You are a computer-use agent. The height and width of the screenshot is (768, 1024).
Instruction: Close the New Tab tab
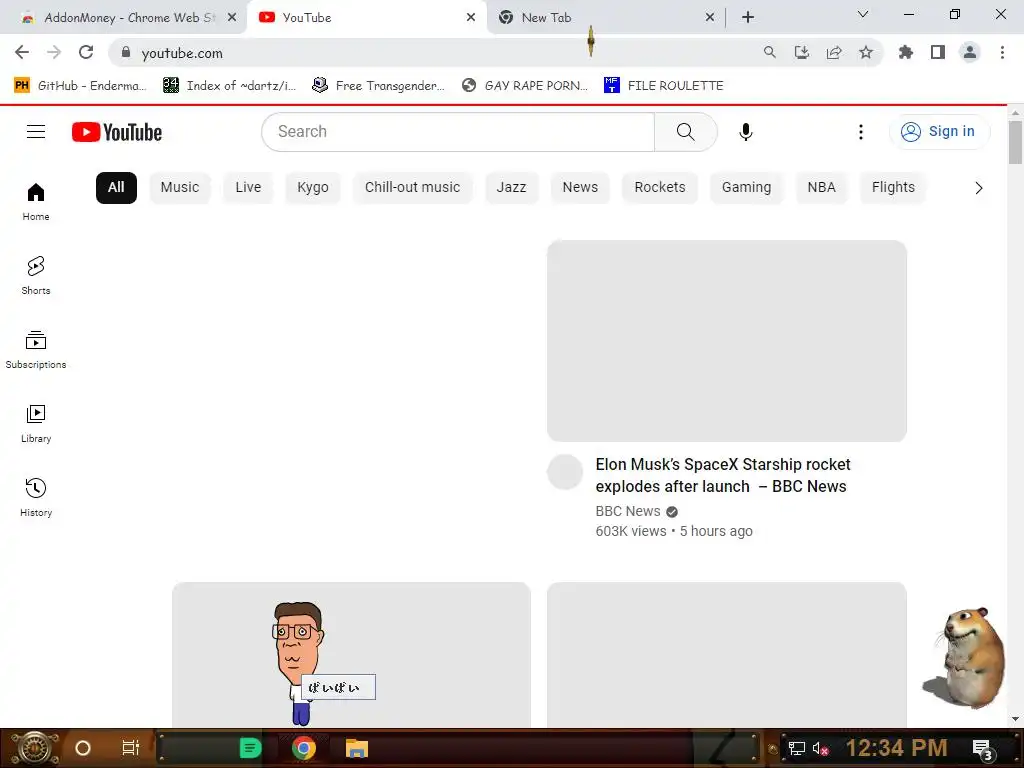coord(710,18)
